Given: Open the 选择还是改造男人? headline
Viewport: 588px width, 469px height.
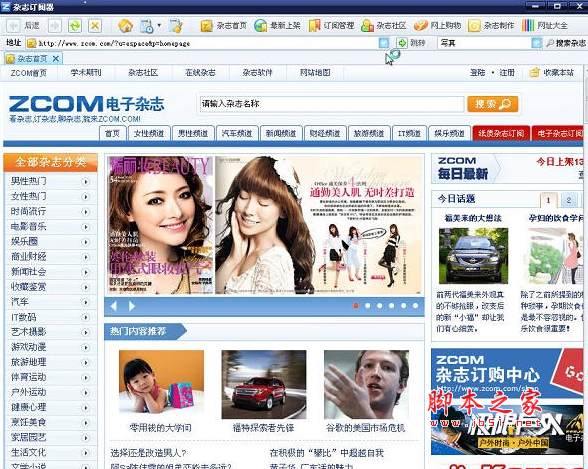Looking at the screenshot, I should [x=148, y=453].
